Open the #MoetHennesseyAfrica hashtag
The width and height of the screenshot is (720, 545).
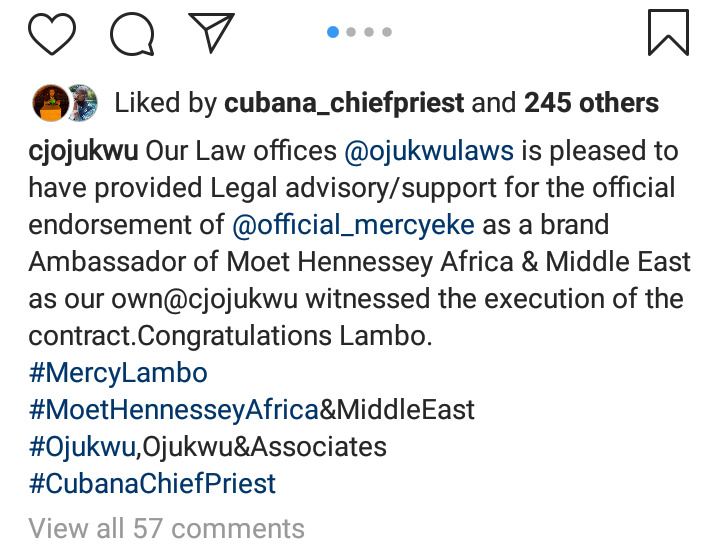173,410
